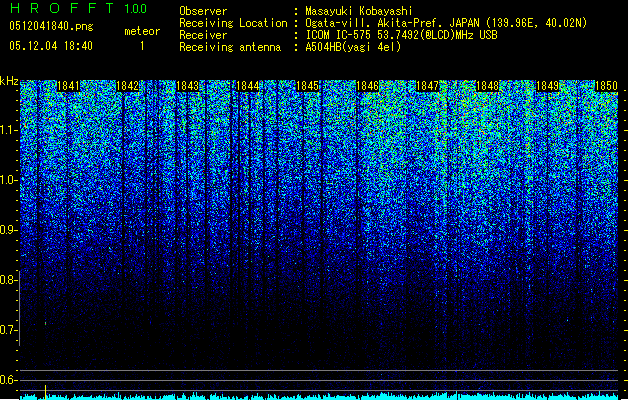
Task: Click the 1849 time marker
Action: point(548,86)
